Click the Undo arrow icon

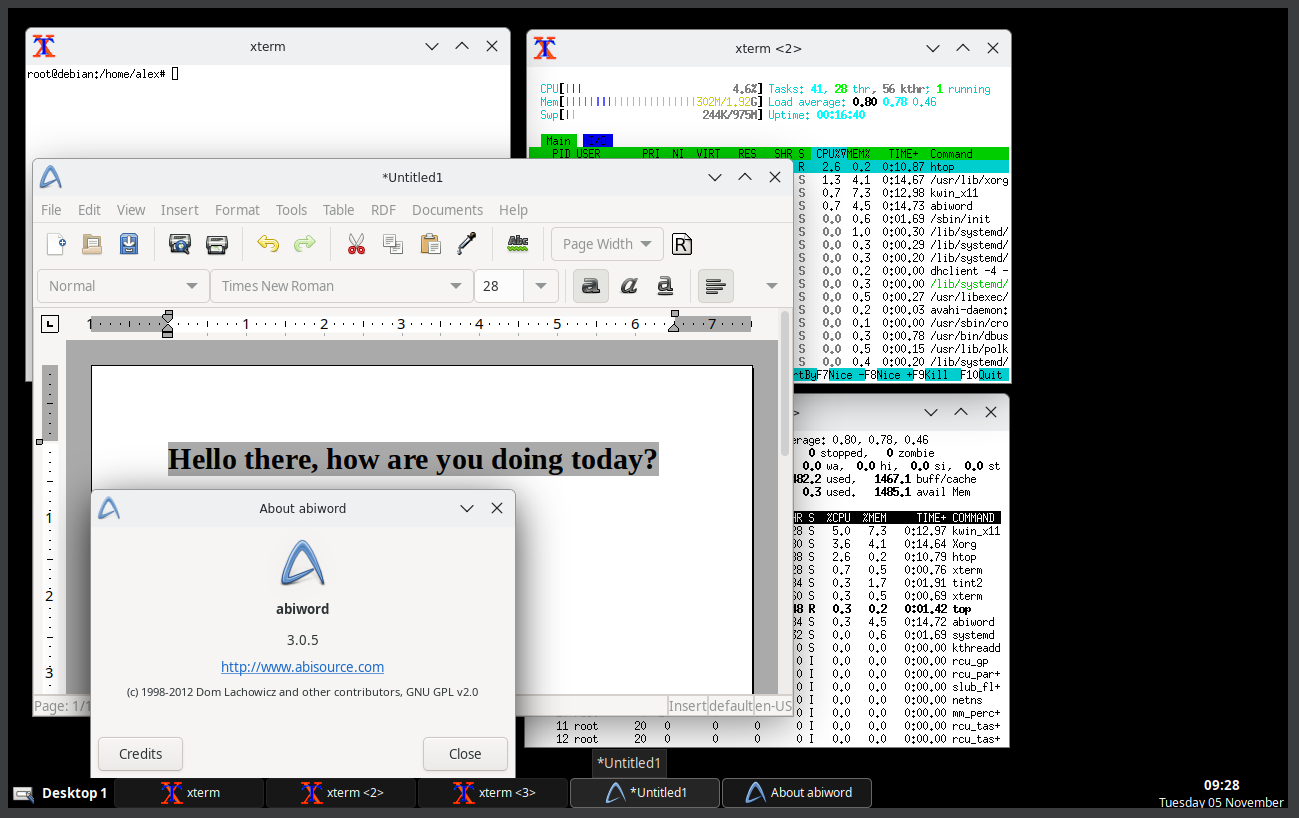click(267, 244)
